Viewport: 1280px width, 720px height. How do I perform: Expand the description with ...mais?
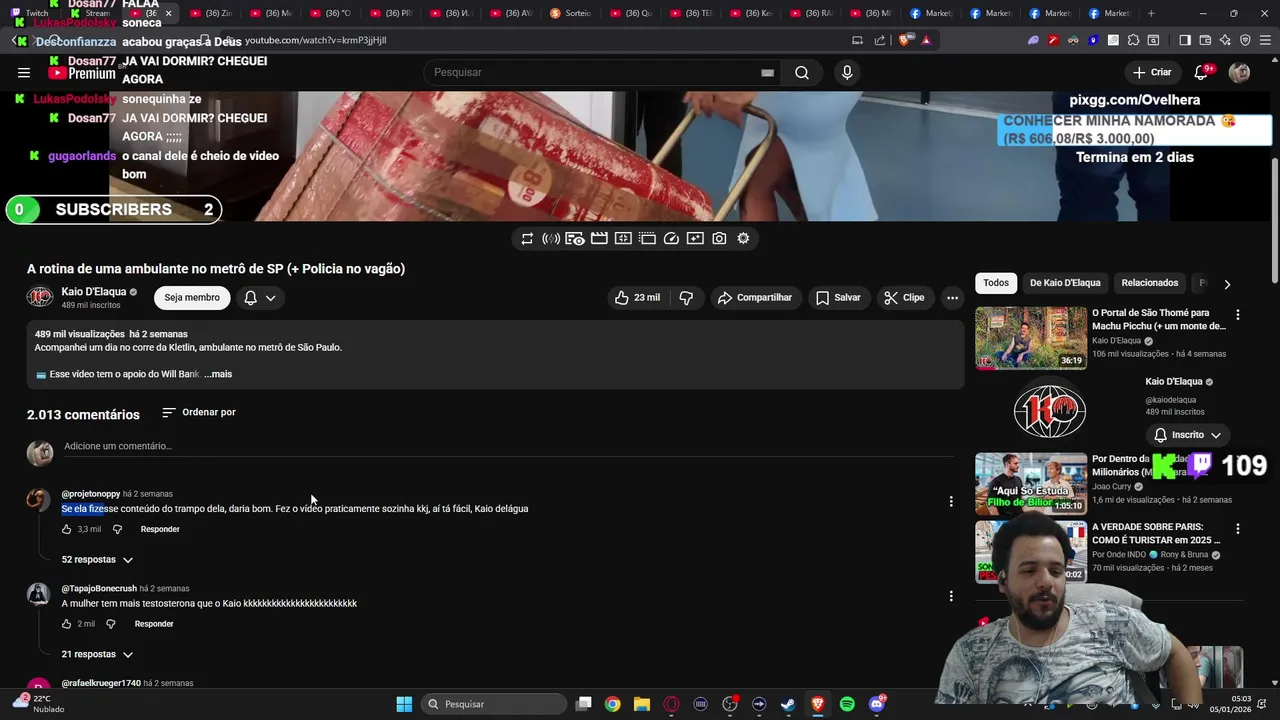point(218,374)
